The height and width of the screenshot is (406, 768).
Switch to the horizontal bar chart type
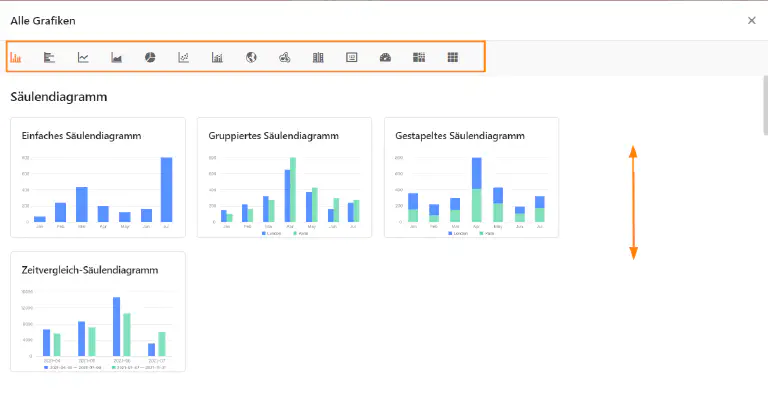[49, 57]
